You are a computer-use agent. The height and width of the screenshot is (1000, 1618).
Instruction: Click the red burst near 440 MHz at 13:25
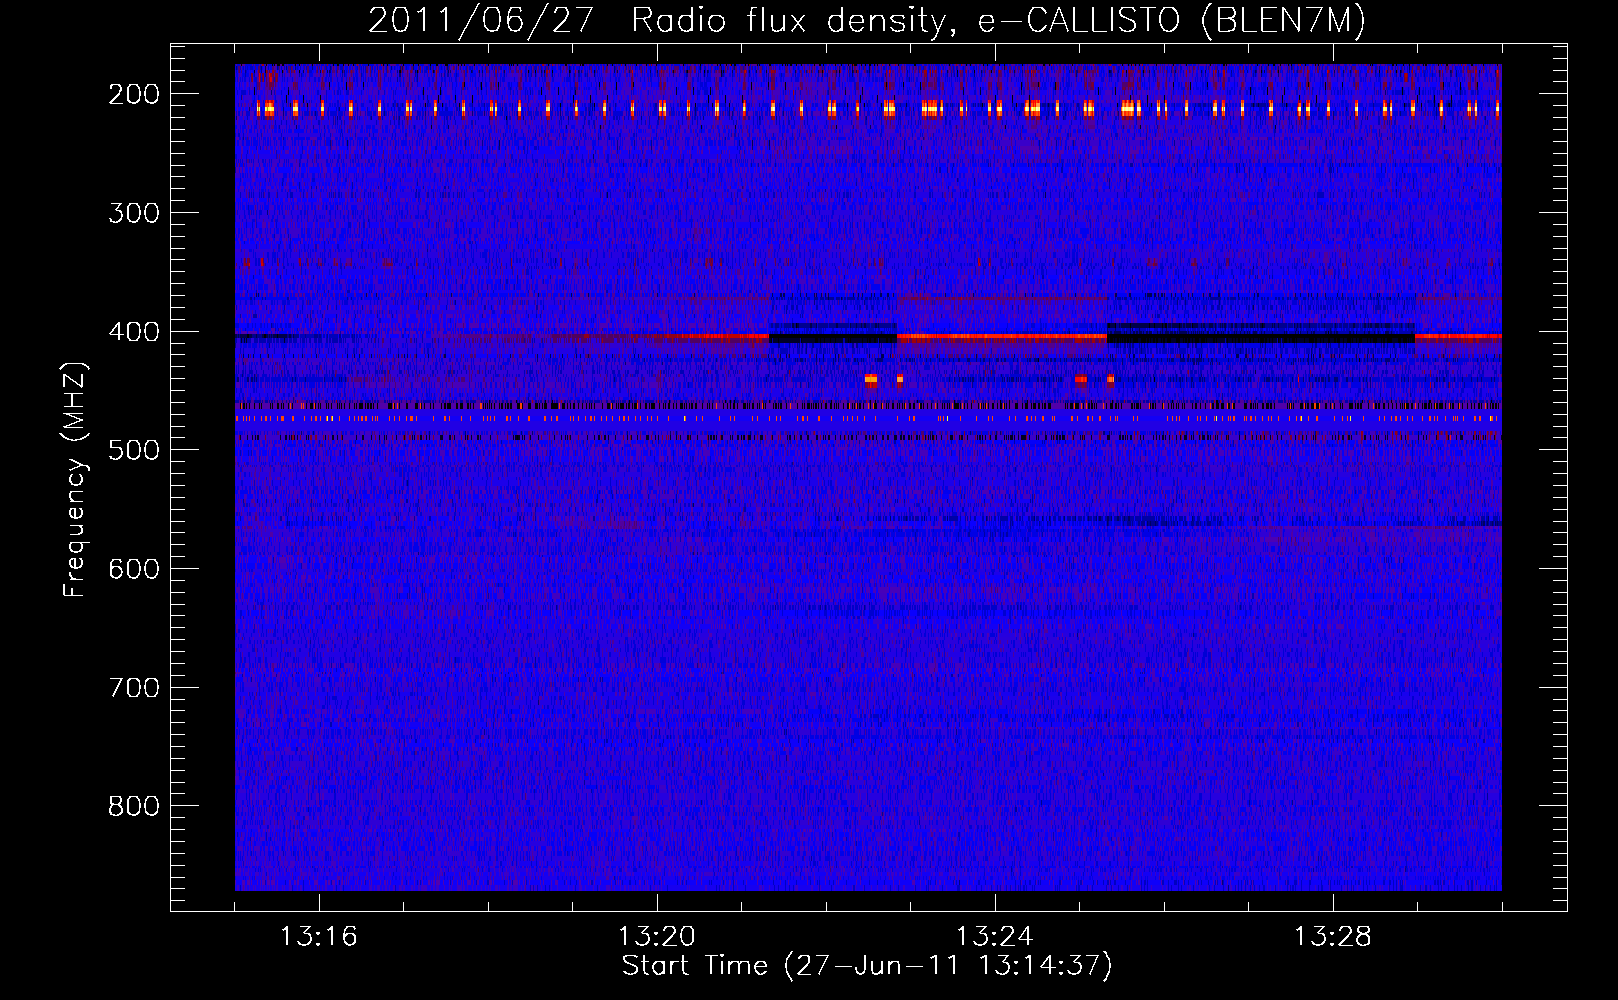coord(1081,379)
